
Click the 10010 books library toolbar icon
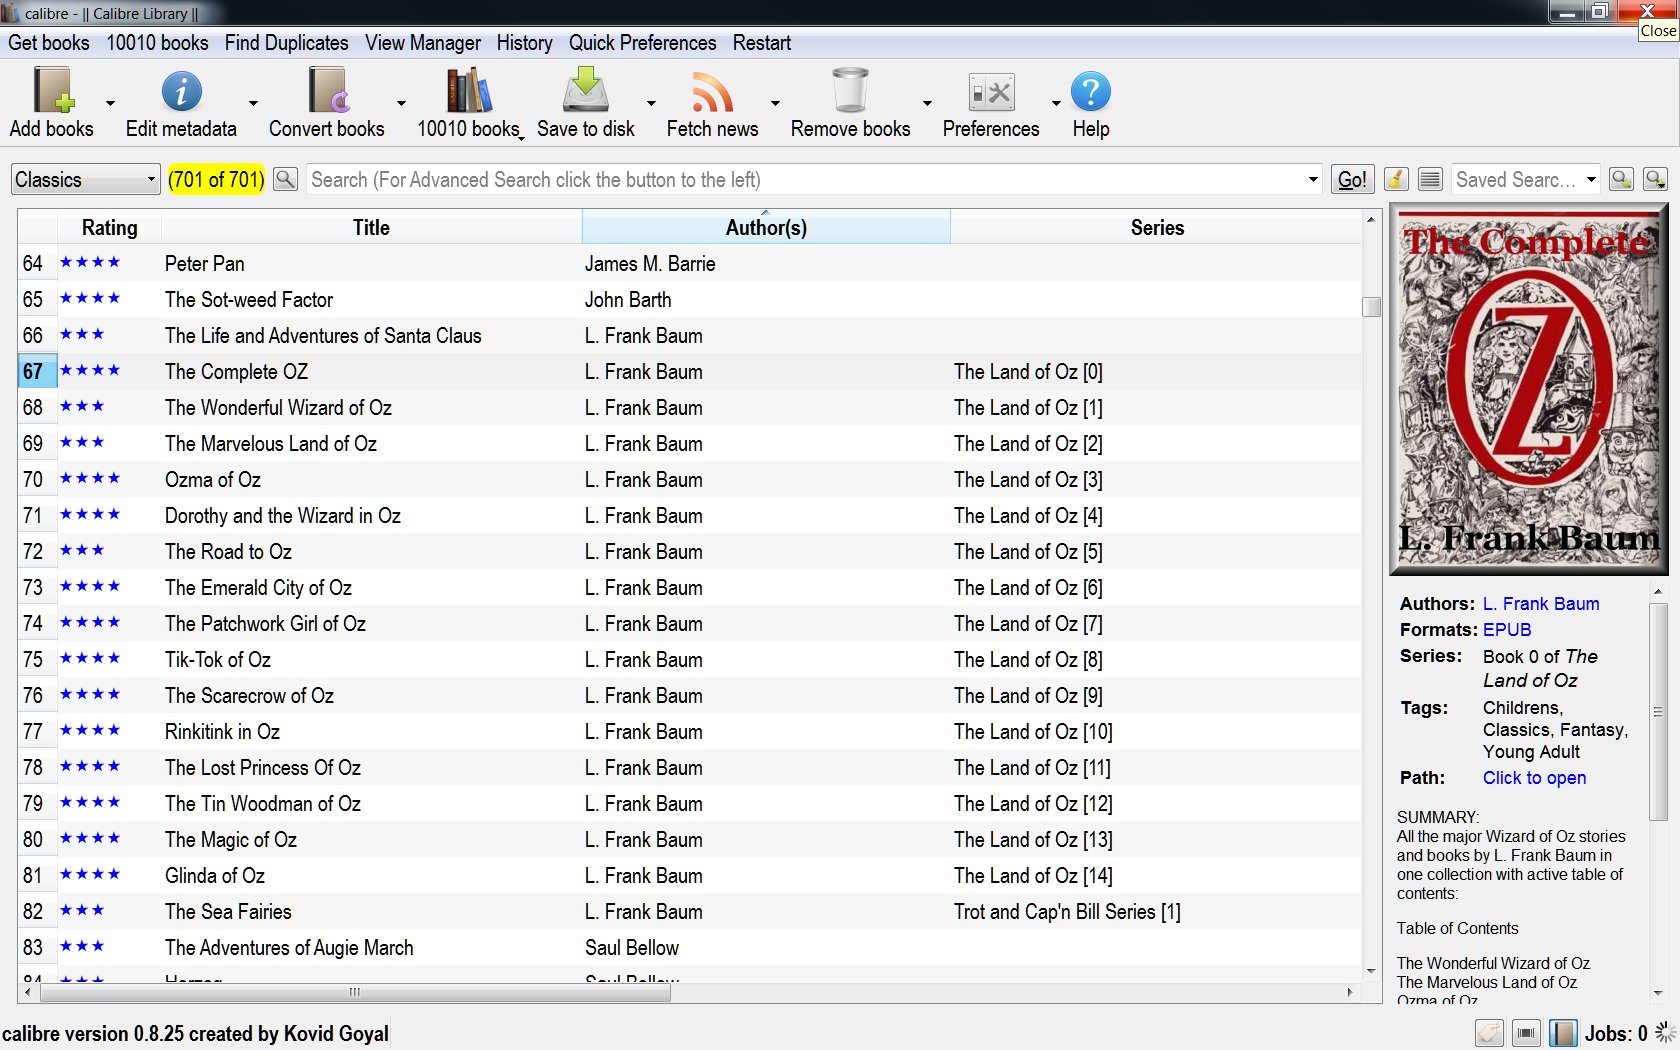[468, 91]
